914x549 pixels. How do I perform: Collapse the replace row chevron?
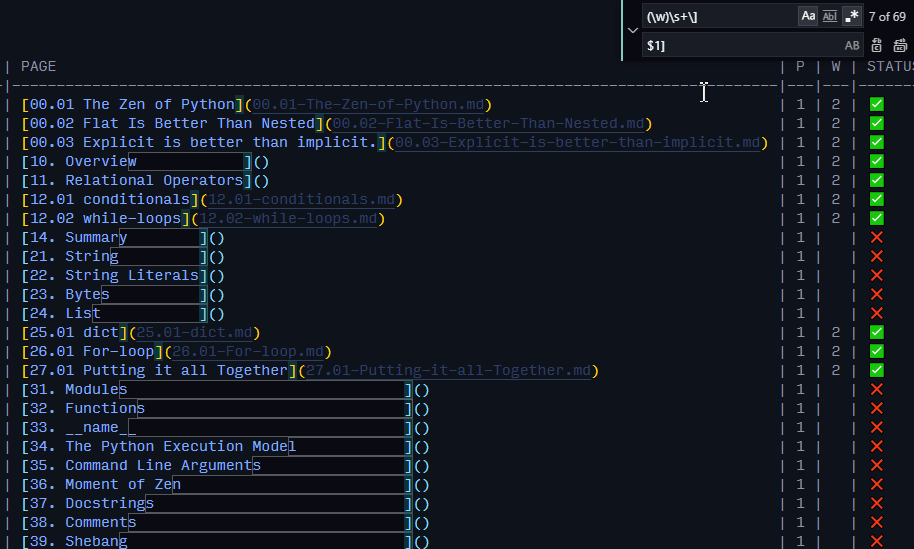[632, 30]
